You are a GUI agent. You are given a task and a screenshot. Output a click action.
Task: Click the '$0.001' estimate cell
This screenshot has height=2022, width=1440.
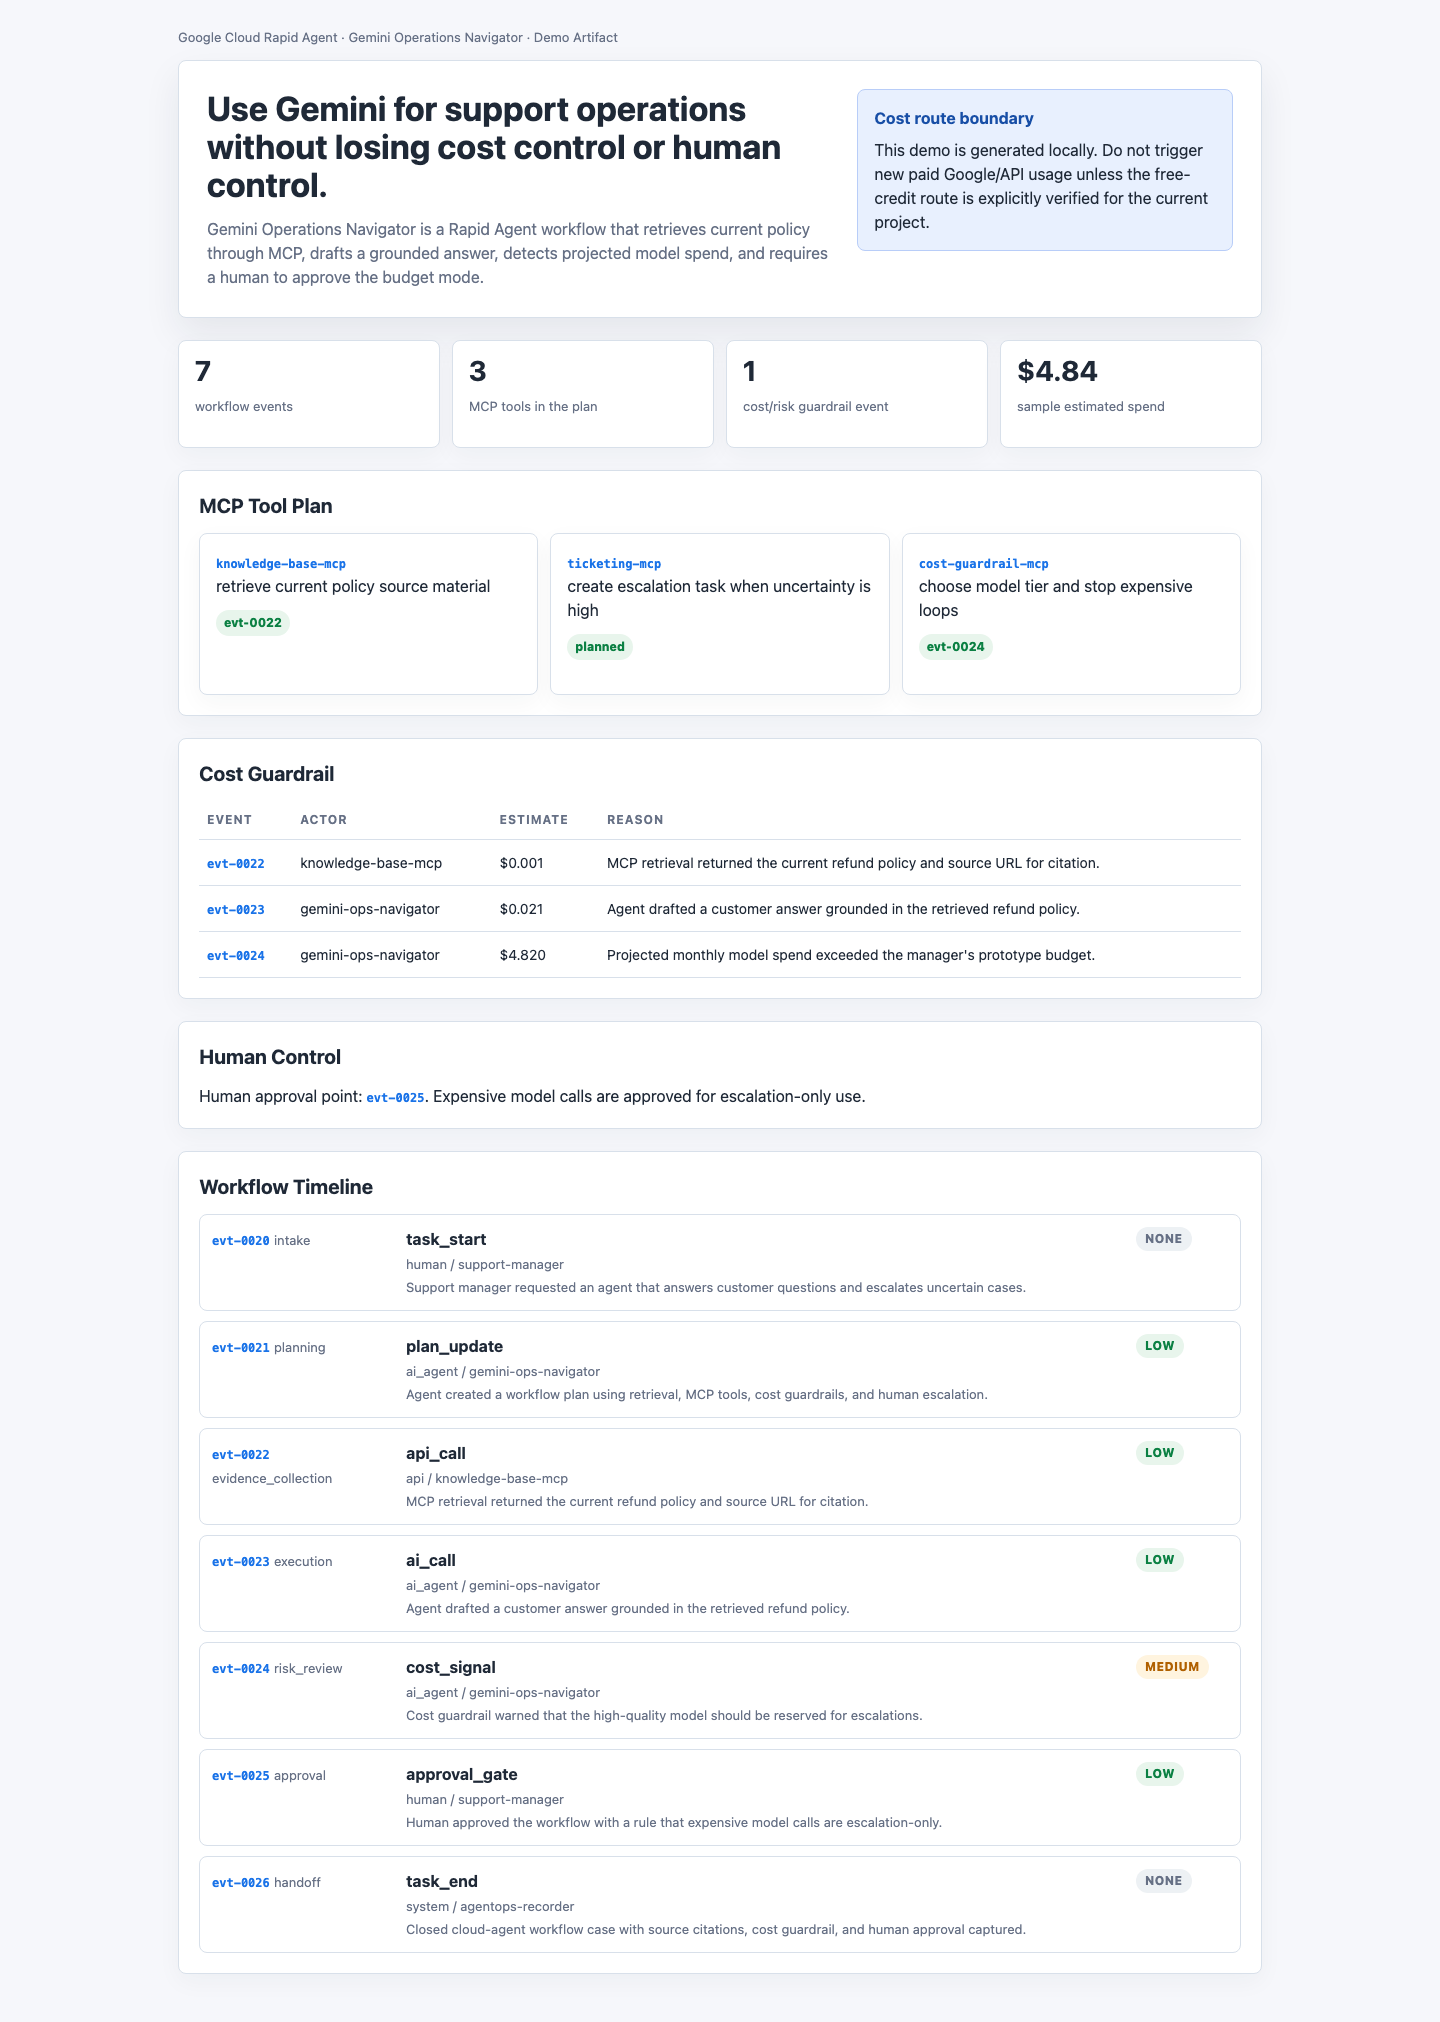[521, 863]
